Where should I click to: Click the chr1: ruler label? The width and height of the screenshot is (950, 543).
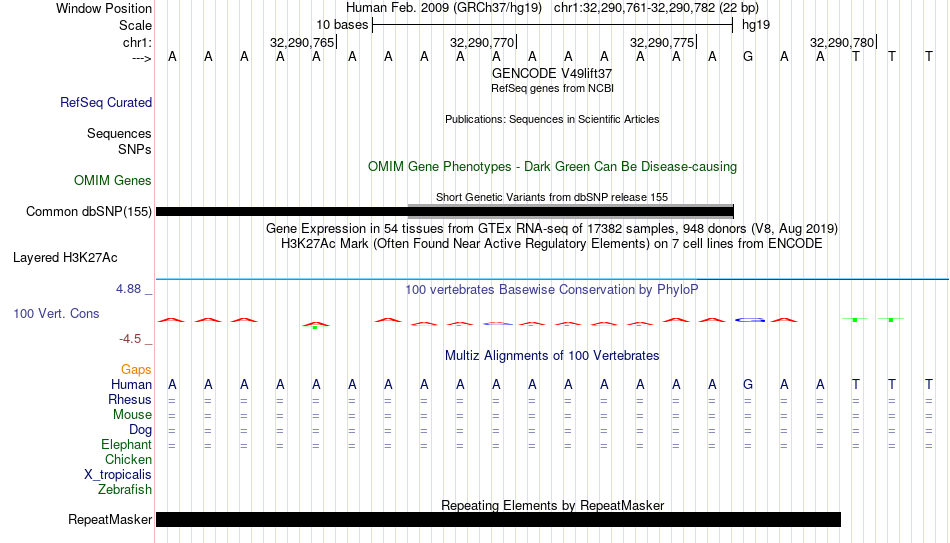pyautogui.click(x=137, y=42)
